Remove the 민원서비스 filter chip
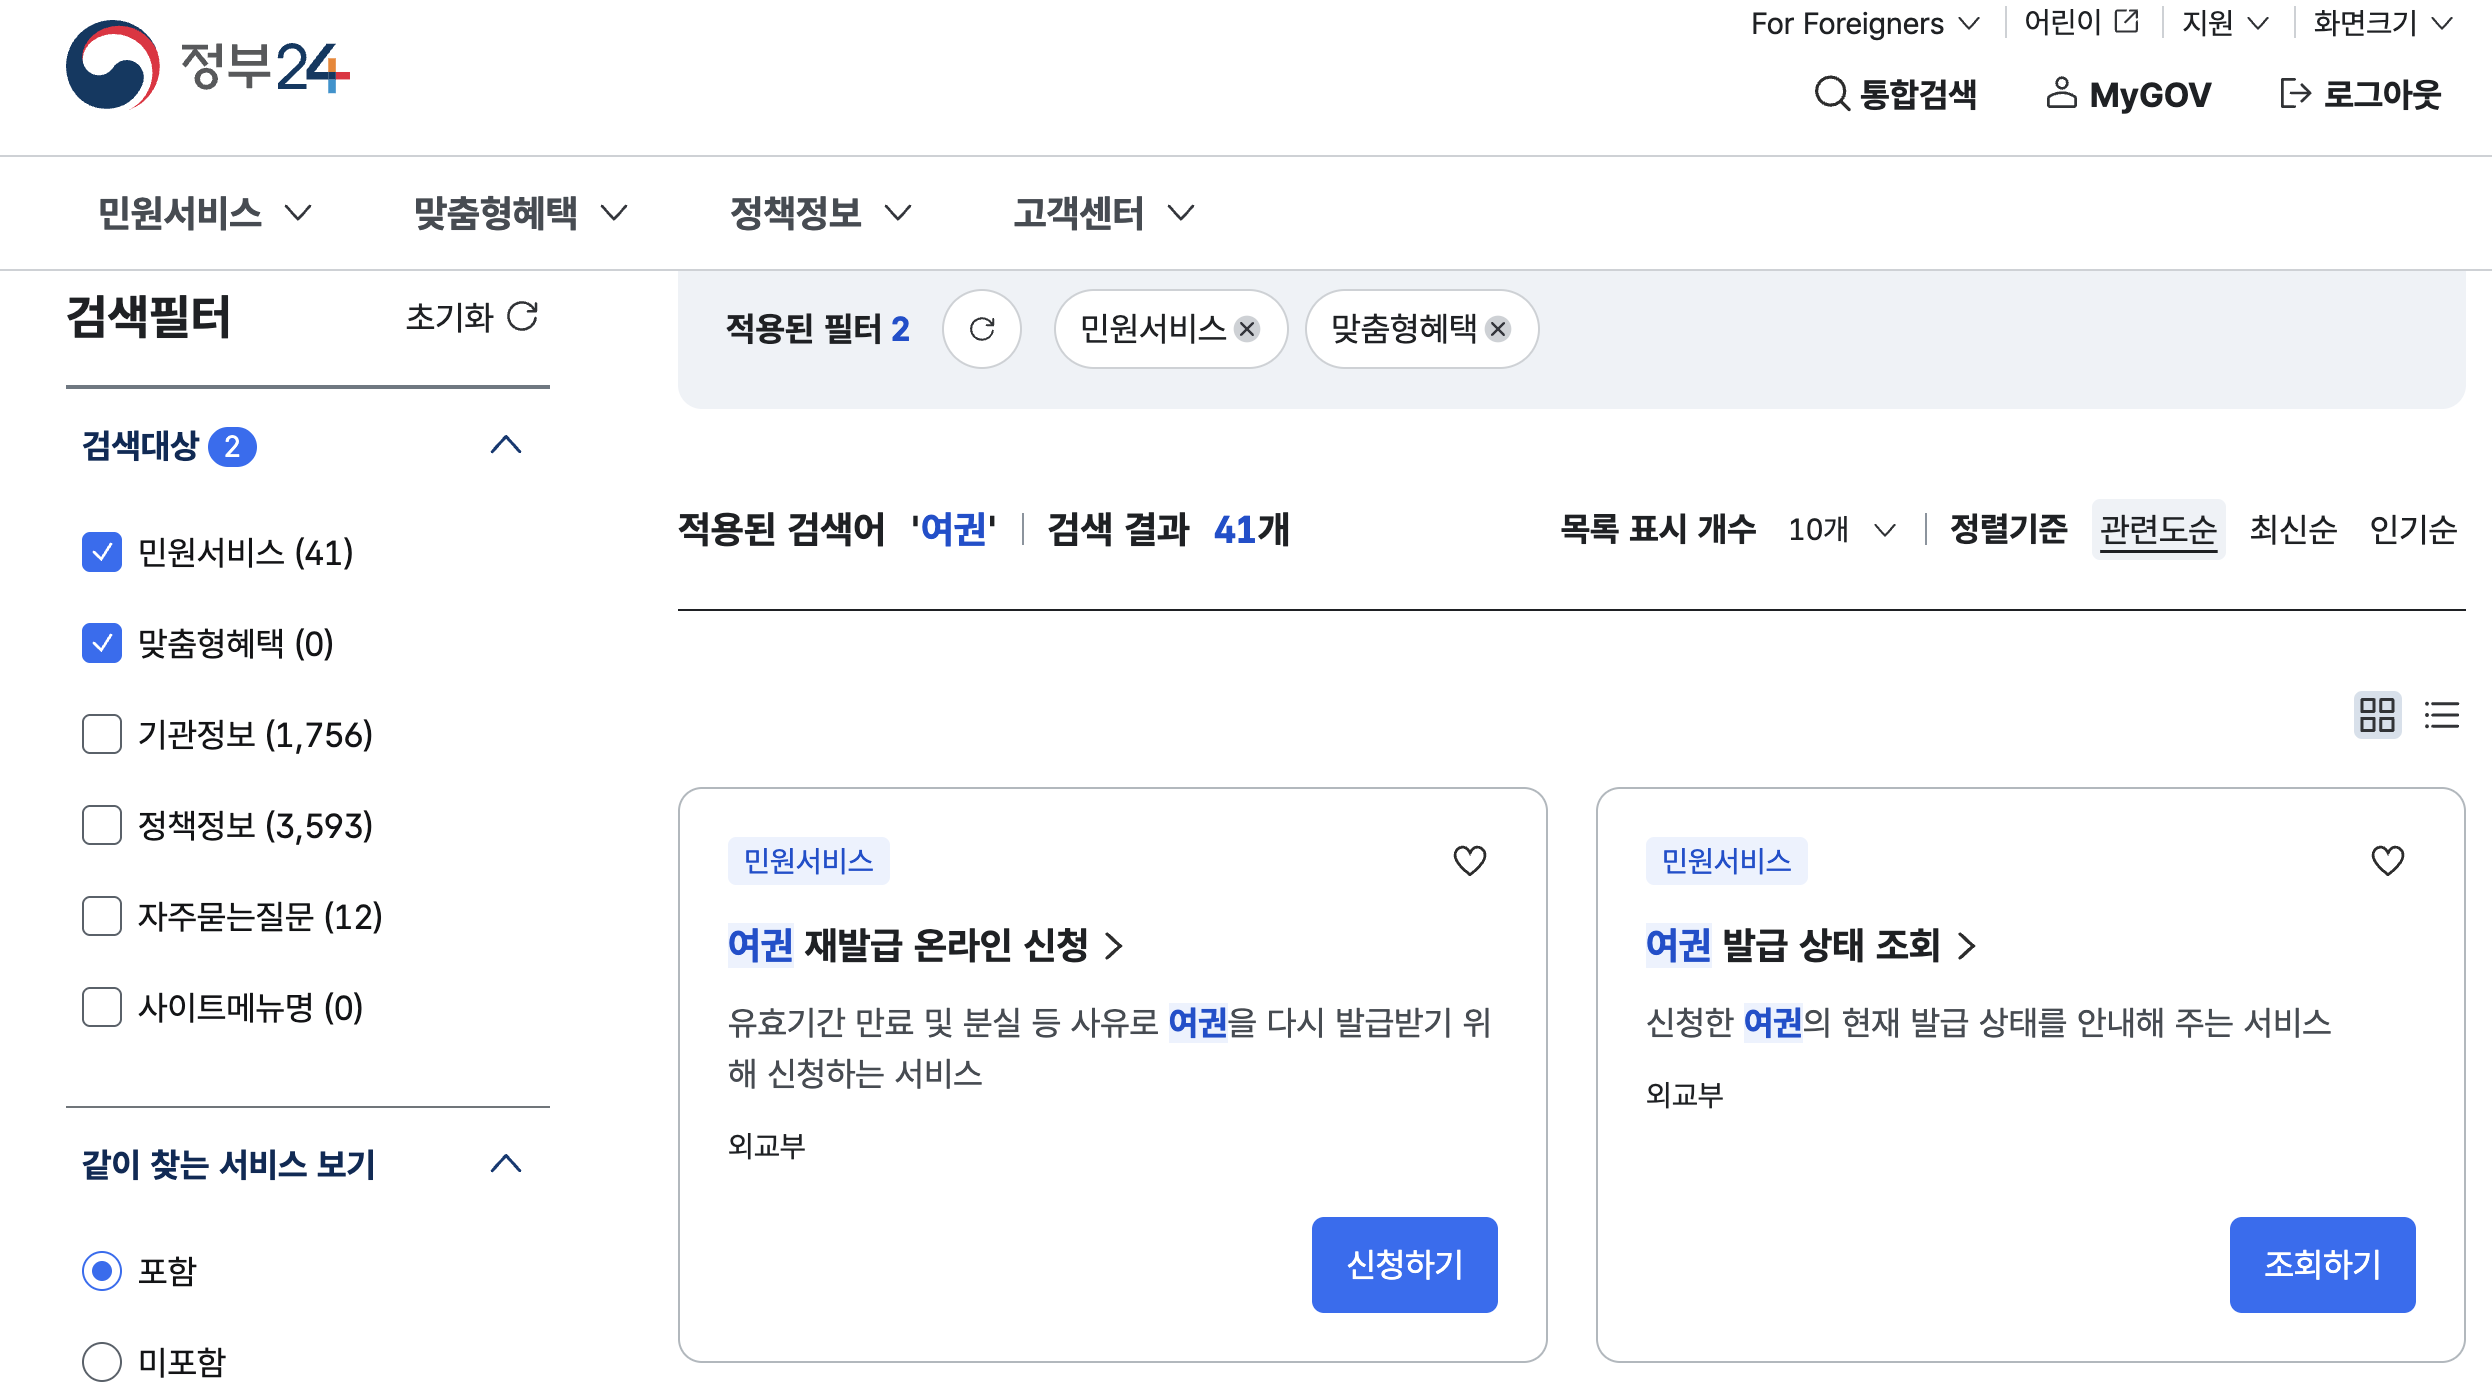 pyautogui.click(x=1247, y=329)
